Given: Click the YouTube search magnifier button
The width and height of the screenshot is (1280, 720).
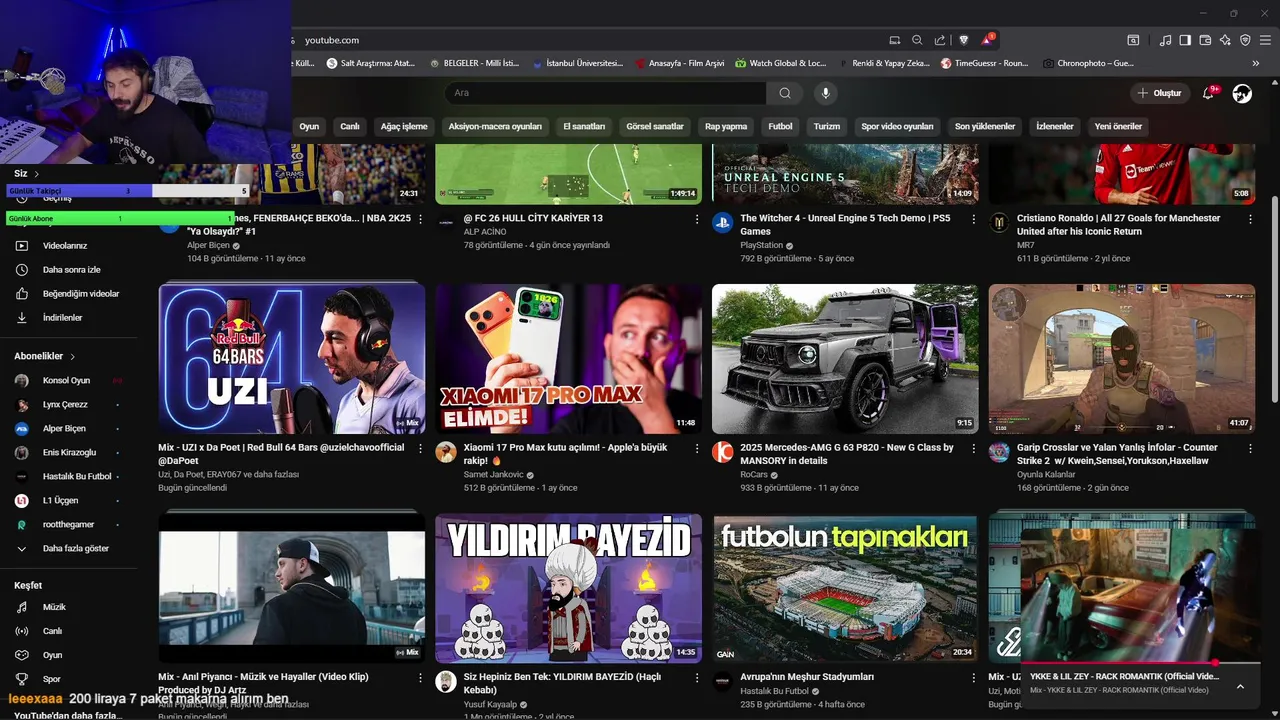Looking at the screenshot, I should (x=785, y=93).
